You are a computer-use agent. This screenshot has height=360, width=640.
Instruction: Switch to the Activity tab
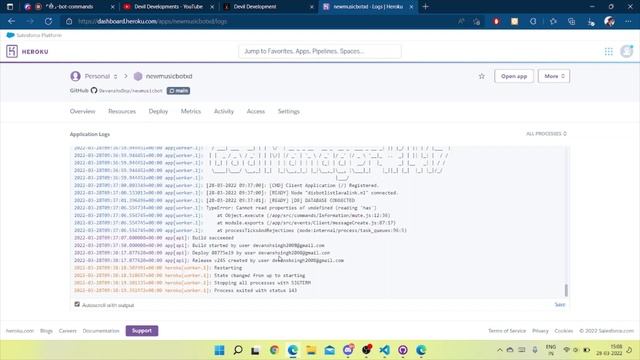pyautogui.click(x=224, y=111)
